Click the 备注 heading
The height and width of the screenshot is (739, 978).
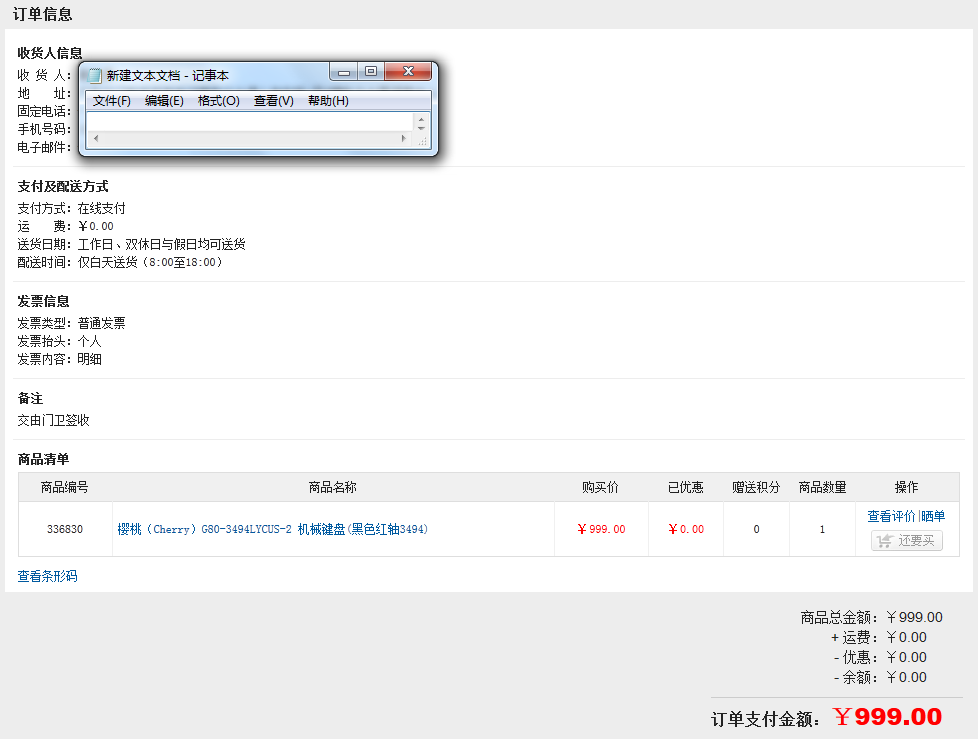point(30,398)
